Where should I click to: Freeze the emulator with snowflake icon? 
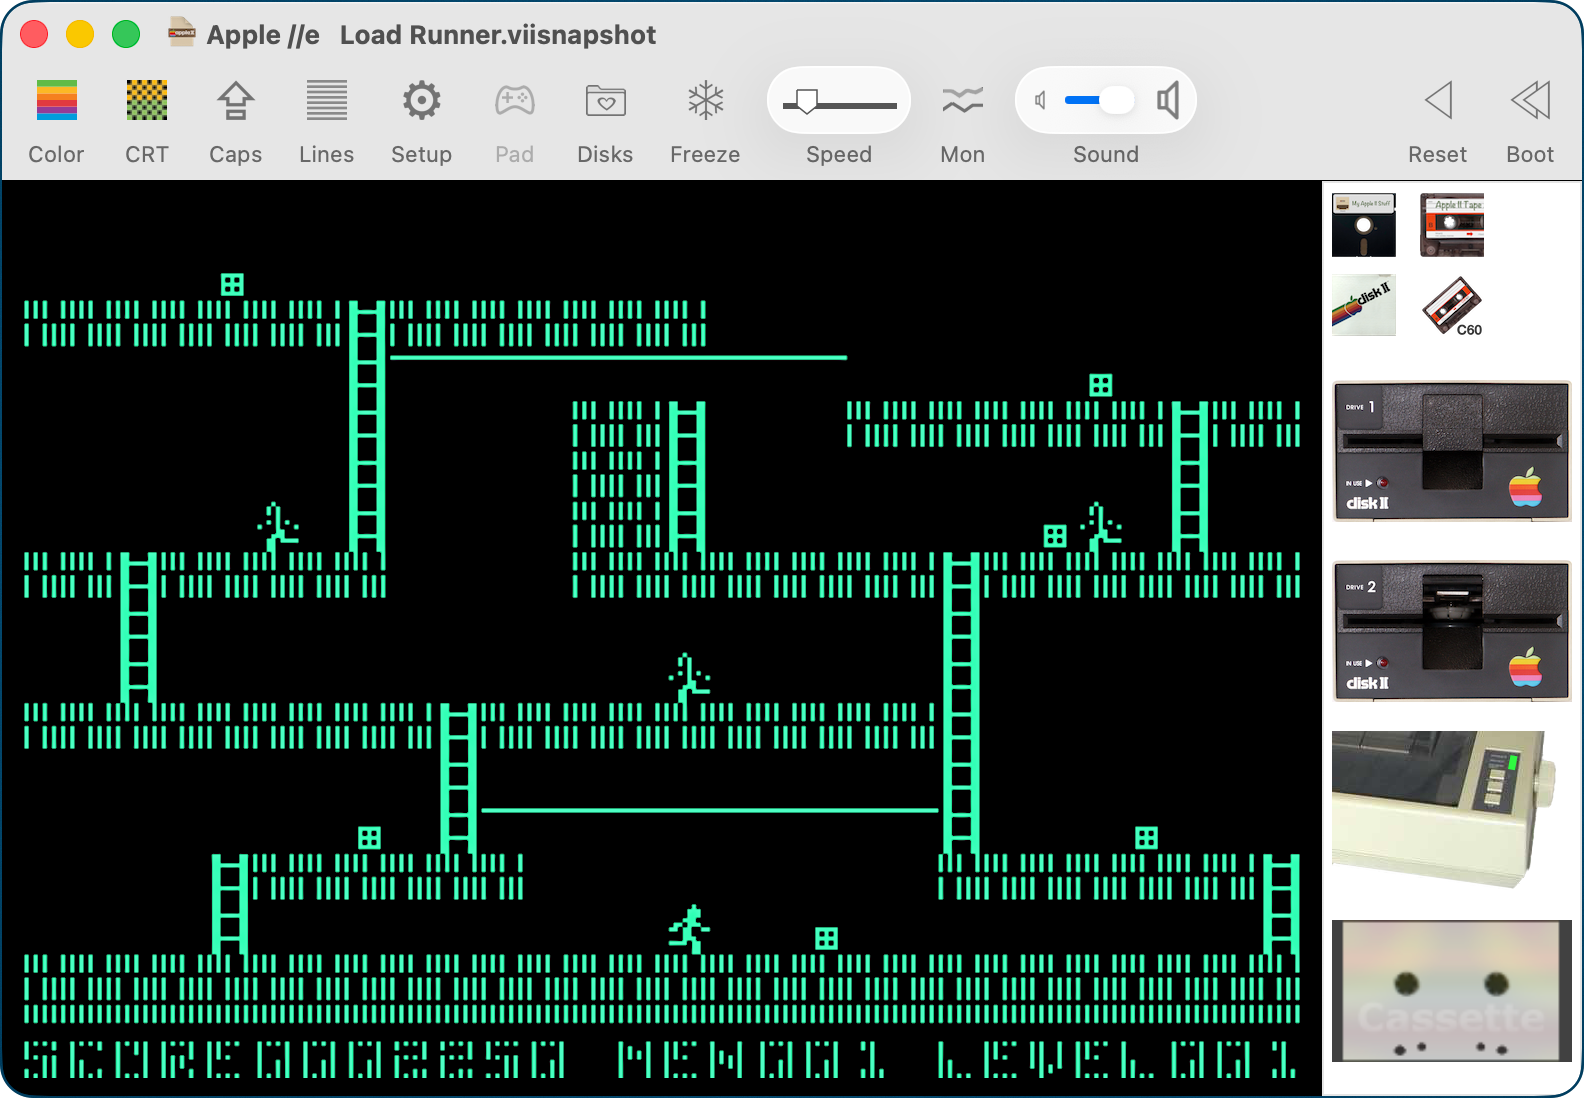pyautogui.click(x=705, y=101)
